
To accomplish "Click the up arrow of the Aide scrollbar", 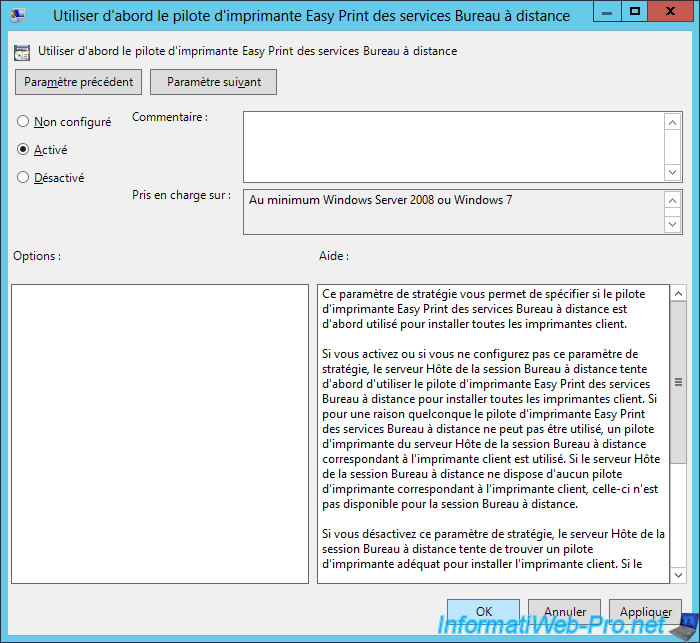I will (678, 293).
